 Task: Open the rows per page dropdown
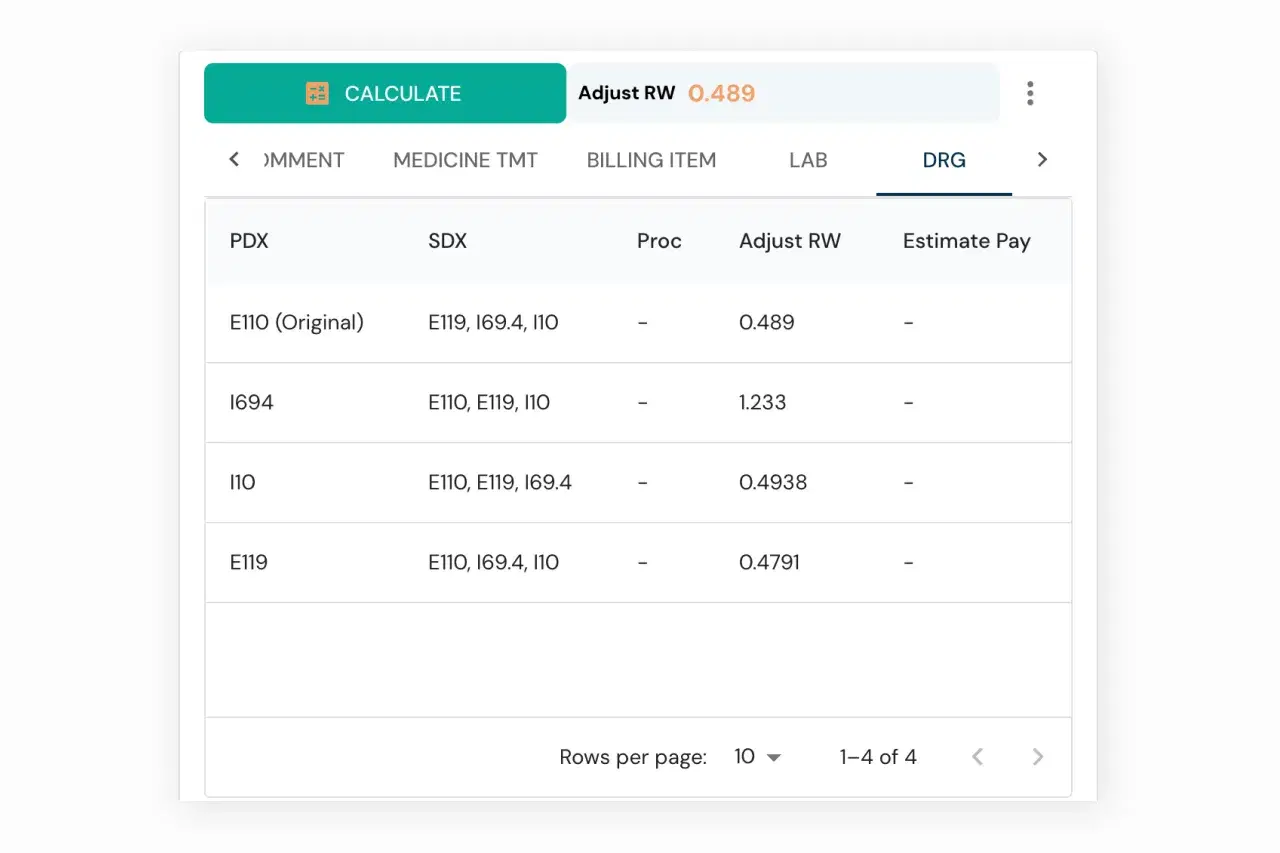coord(757,757)
